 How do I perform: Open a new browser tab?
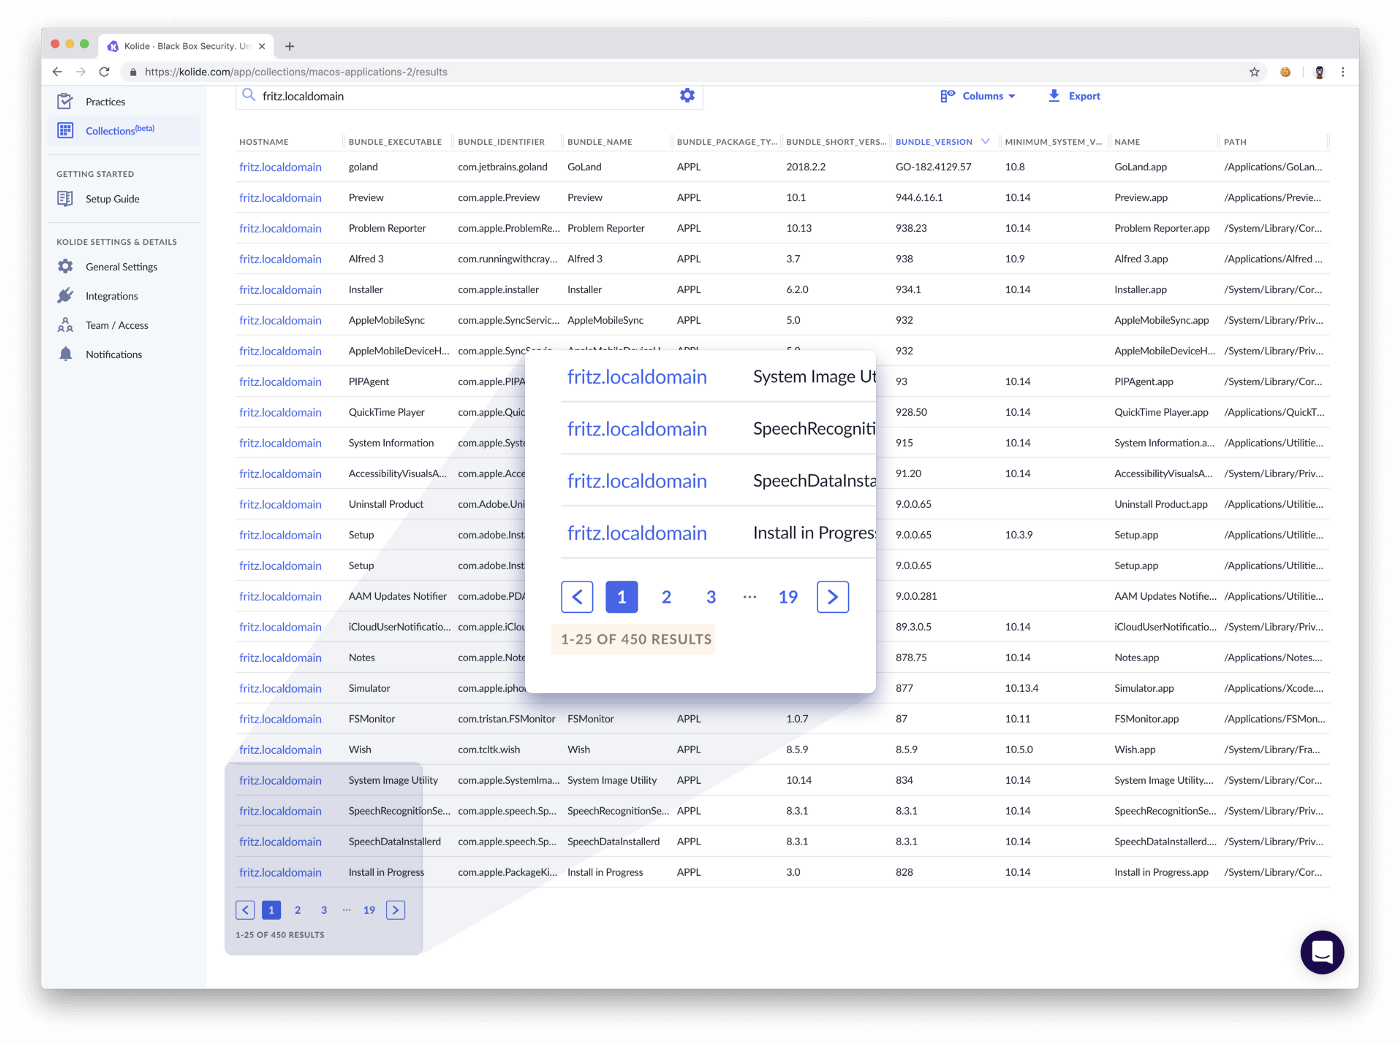tap(290, 45)
